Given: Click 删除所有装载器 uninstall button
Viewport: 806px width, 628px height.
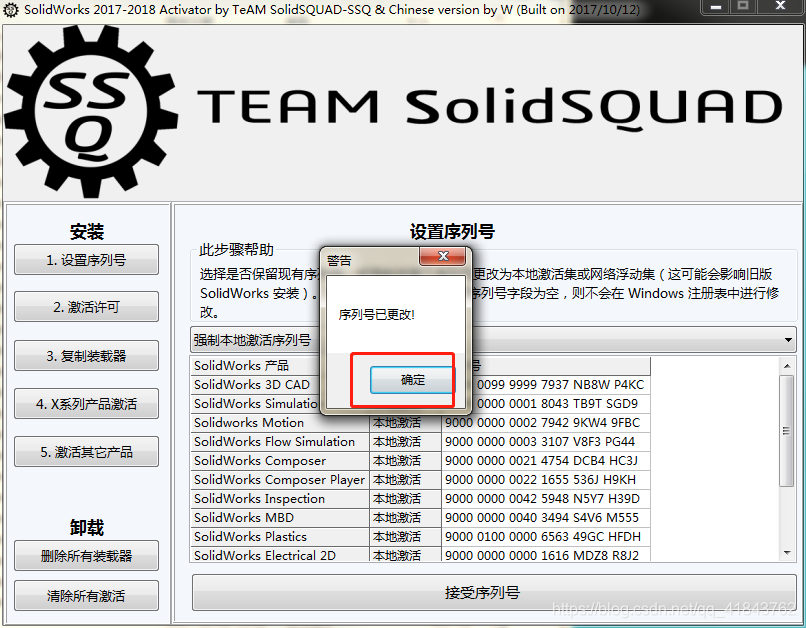Looking at the screenshot, I should [x=86, y=556].
